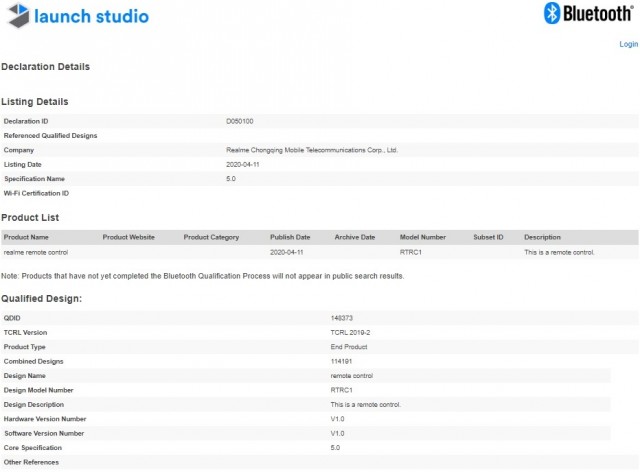
Task: Click the QDID label
Action: coord(12,318)
